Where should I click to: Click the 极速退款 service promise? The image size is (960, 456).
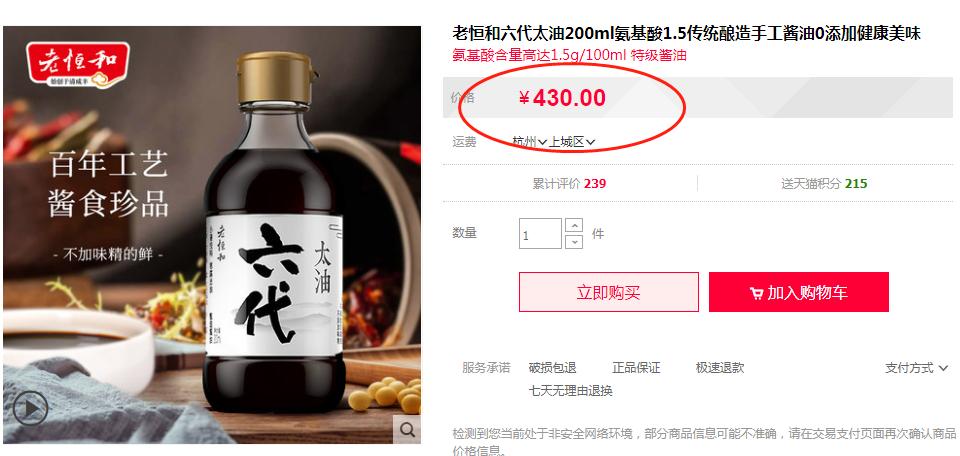tap(720, 368)
